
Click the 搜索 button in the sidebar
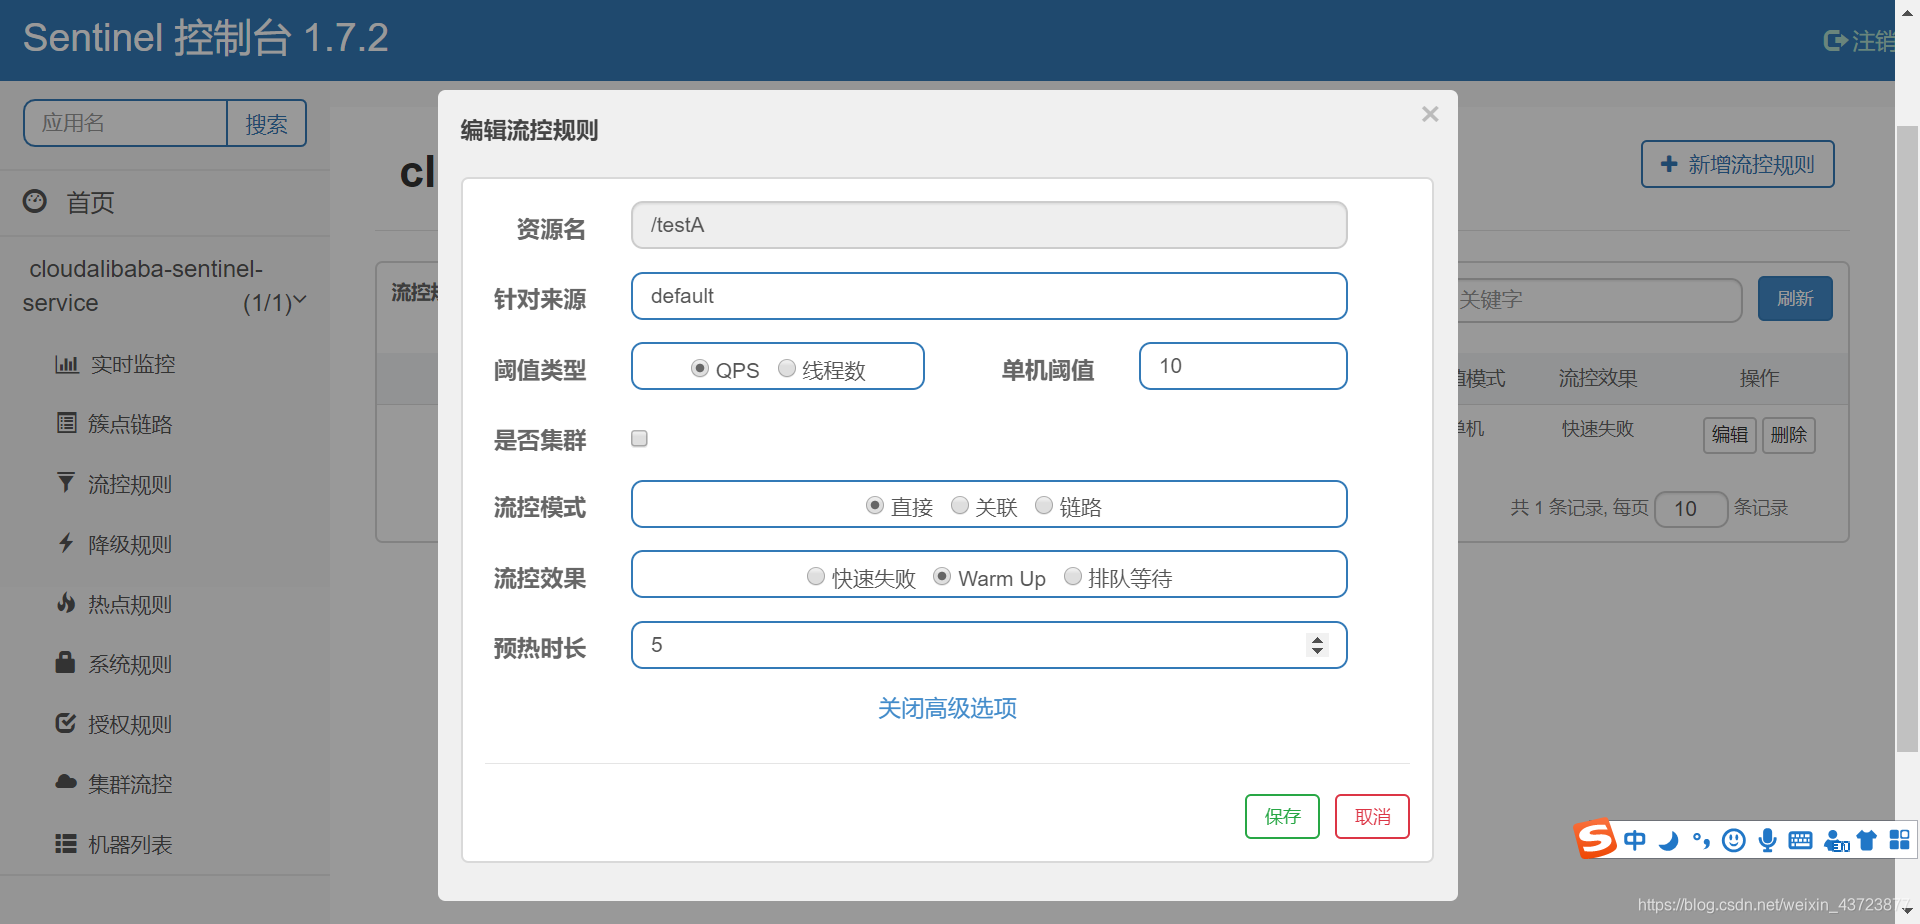266,123
